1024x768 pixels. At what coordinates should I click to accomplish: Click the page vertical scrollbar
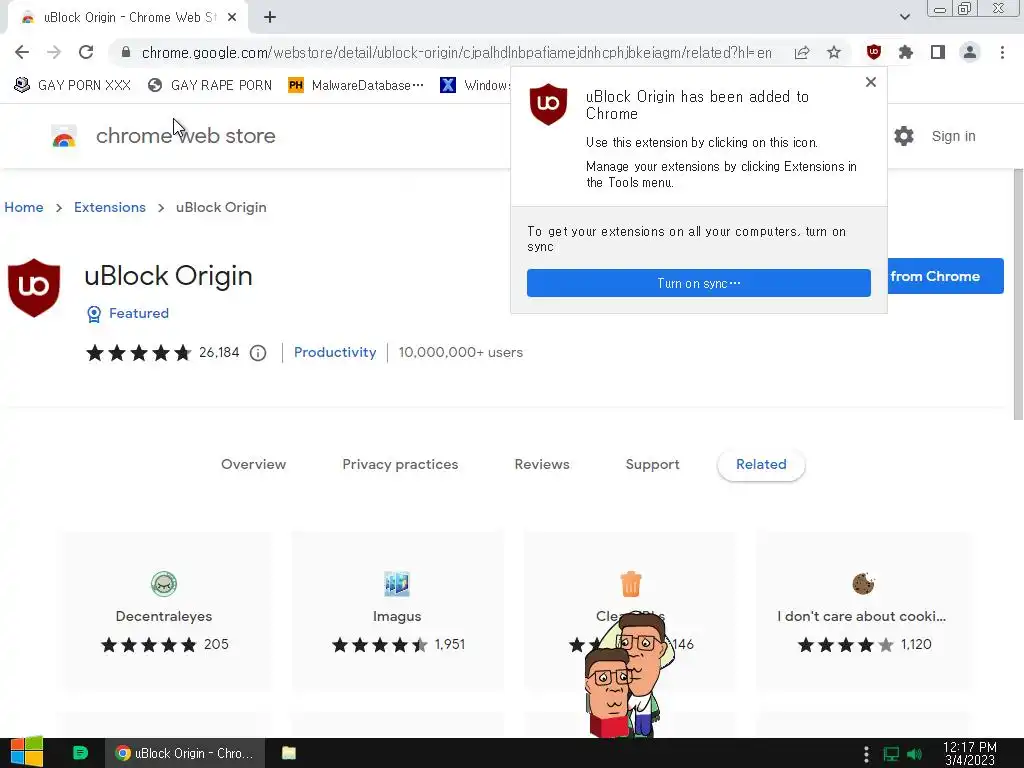1018,294
